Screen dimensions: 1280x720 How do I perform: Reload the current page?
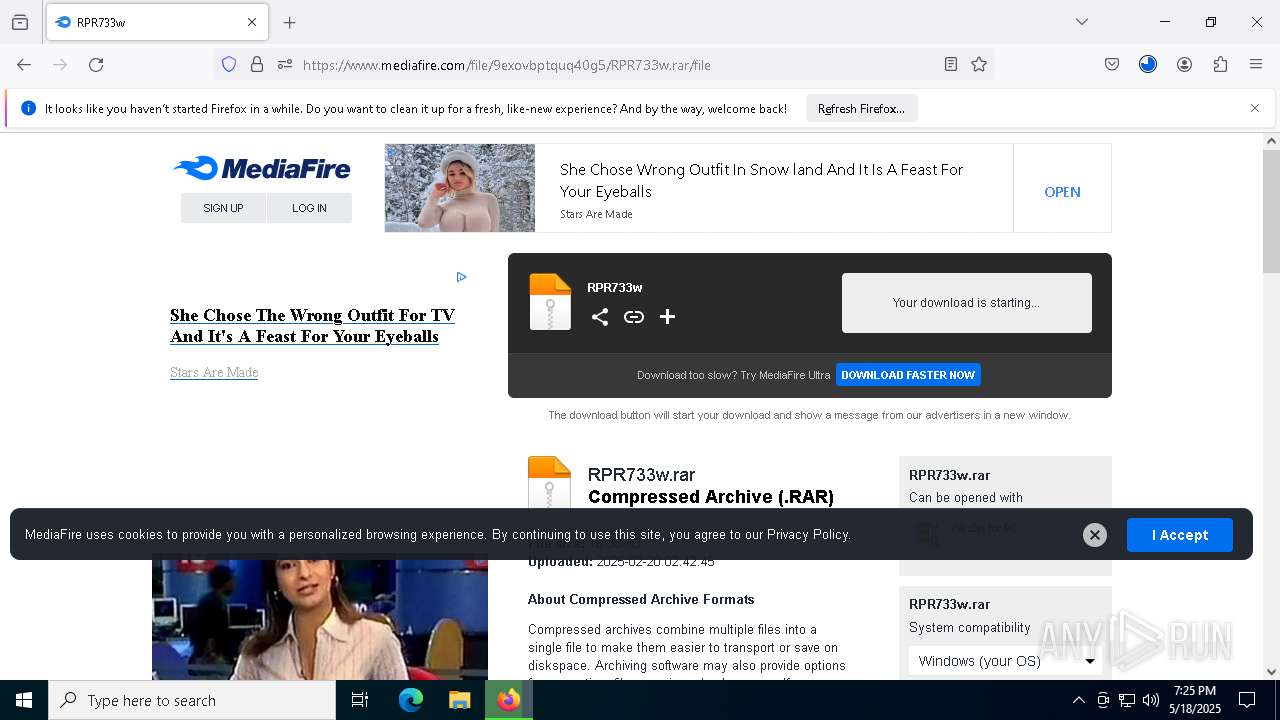tap(96, 64)
